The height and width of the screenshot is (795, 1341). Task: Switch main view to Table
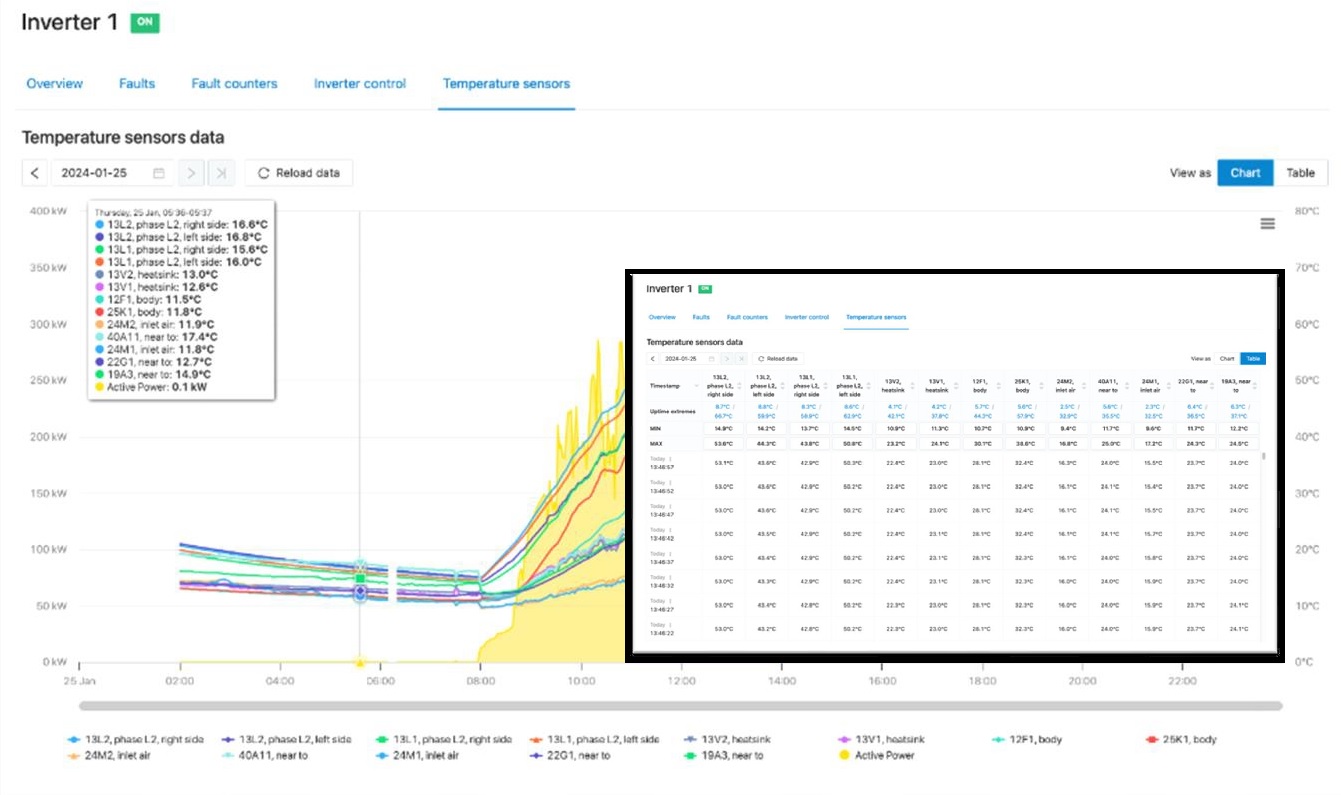point(1300,173)
